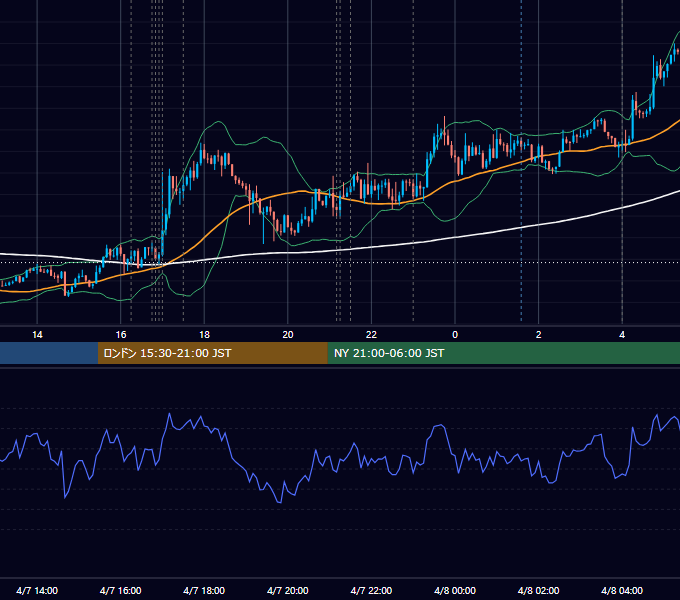
Task: Click the 4/8 04:00 label on the lower axis
Action: (x=622, y=590)
